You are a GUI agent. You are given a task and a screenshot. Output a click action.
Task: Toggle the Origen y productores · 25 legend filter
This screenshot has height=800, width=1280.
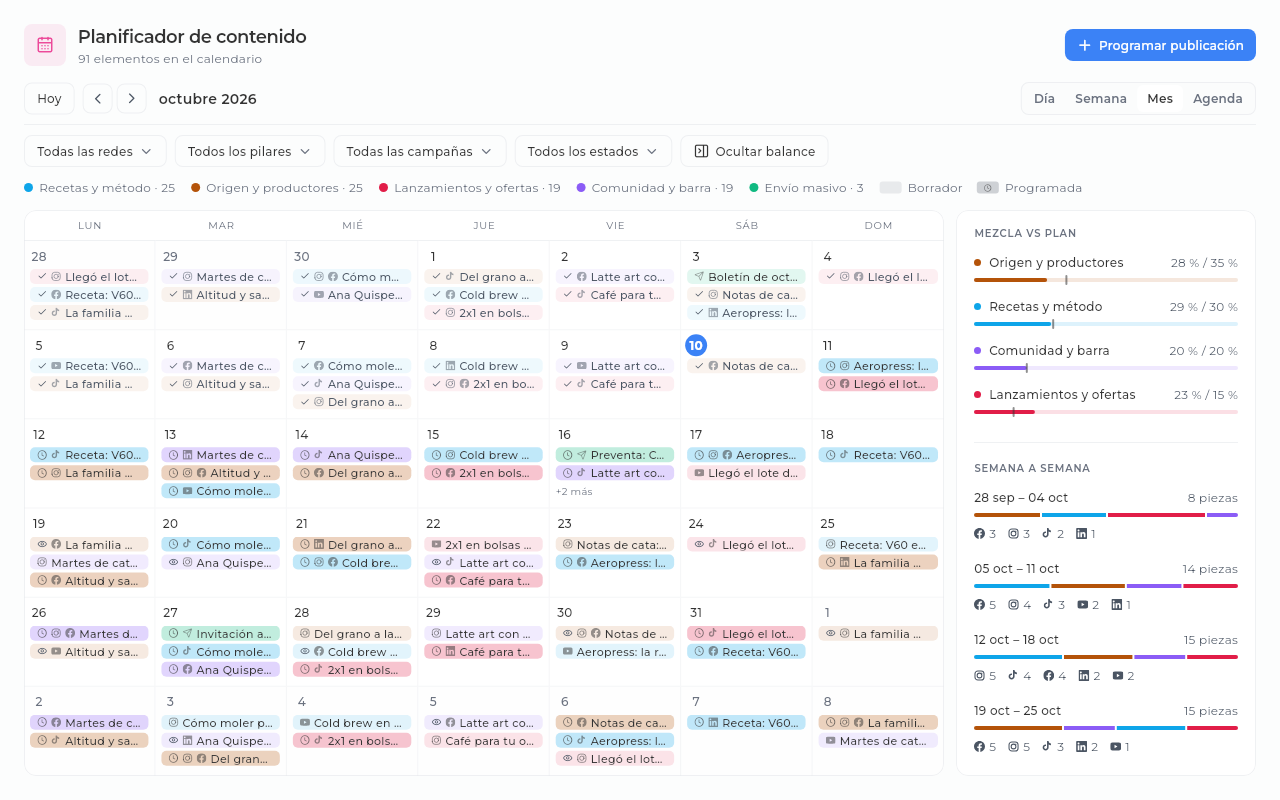tap(276, 188)
